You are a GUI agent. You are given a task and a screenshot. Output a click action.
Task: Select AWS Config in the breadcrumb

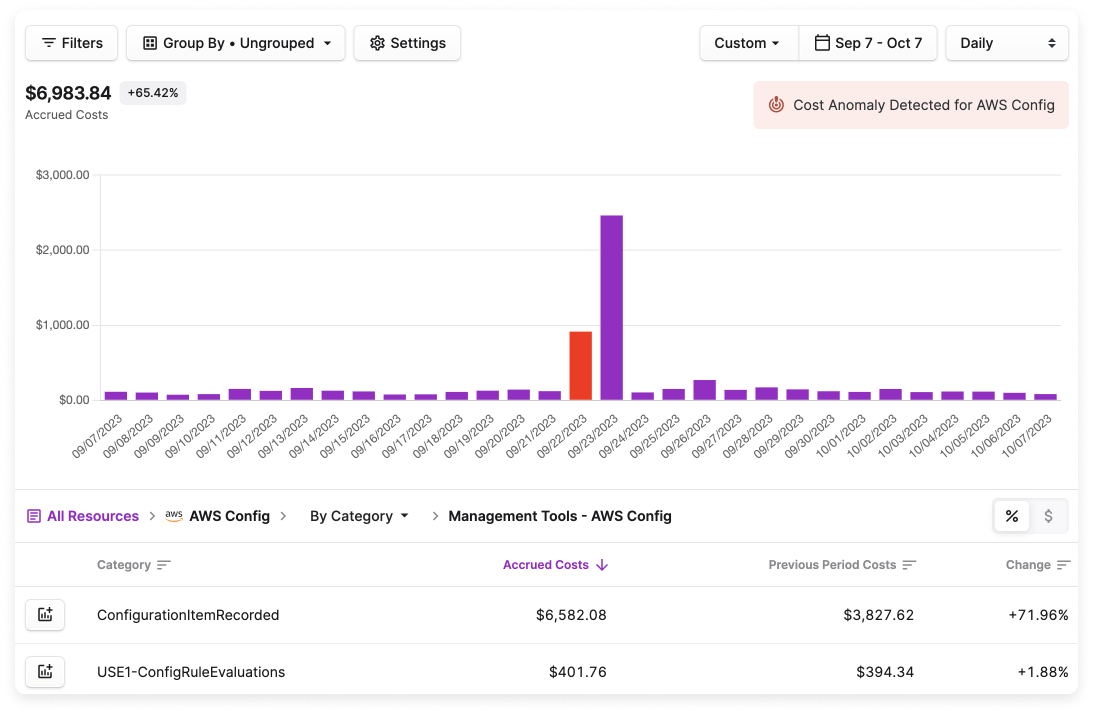pyautogui.click(x=228, y=516)
